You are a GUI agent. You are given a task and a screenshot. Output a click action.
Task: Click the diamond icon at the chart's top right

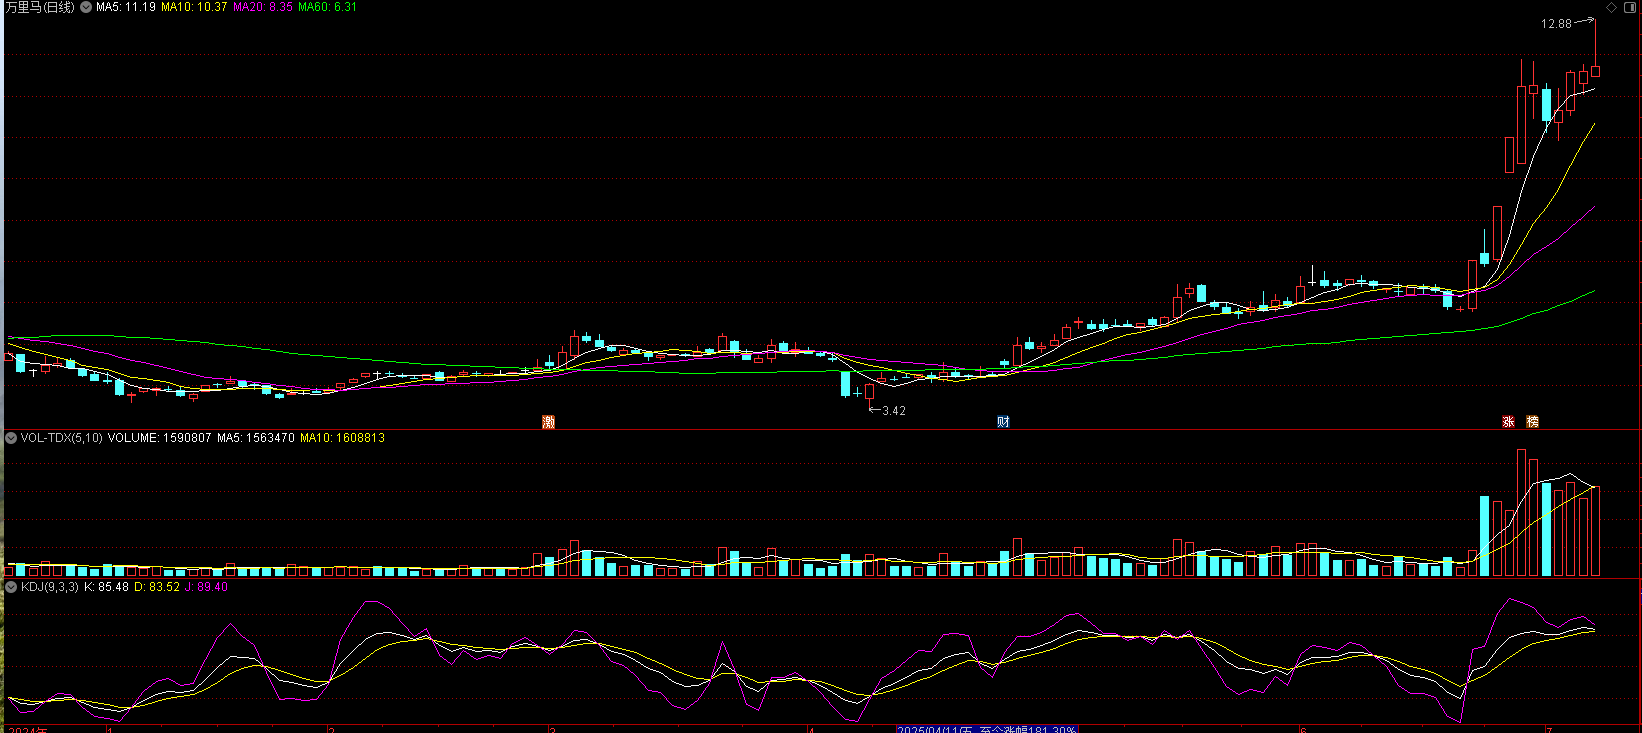point(1611,7)
